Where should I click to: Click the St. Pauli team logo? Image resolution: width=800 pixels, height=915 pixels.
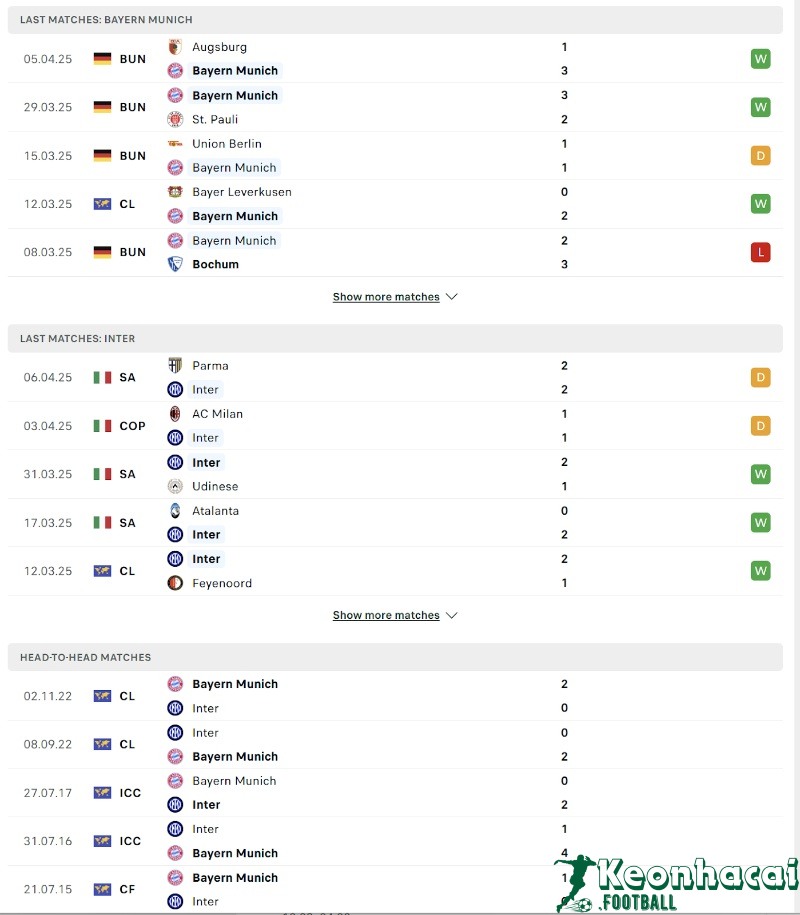click(x=175, y=119)
